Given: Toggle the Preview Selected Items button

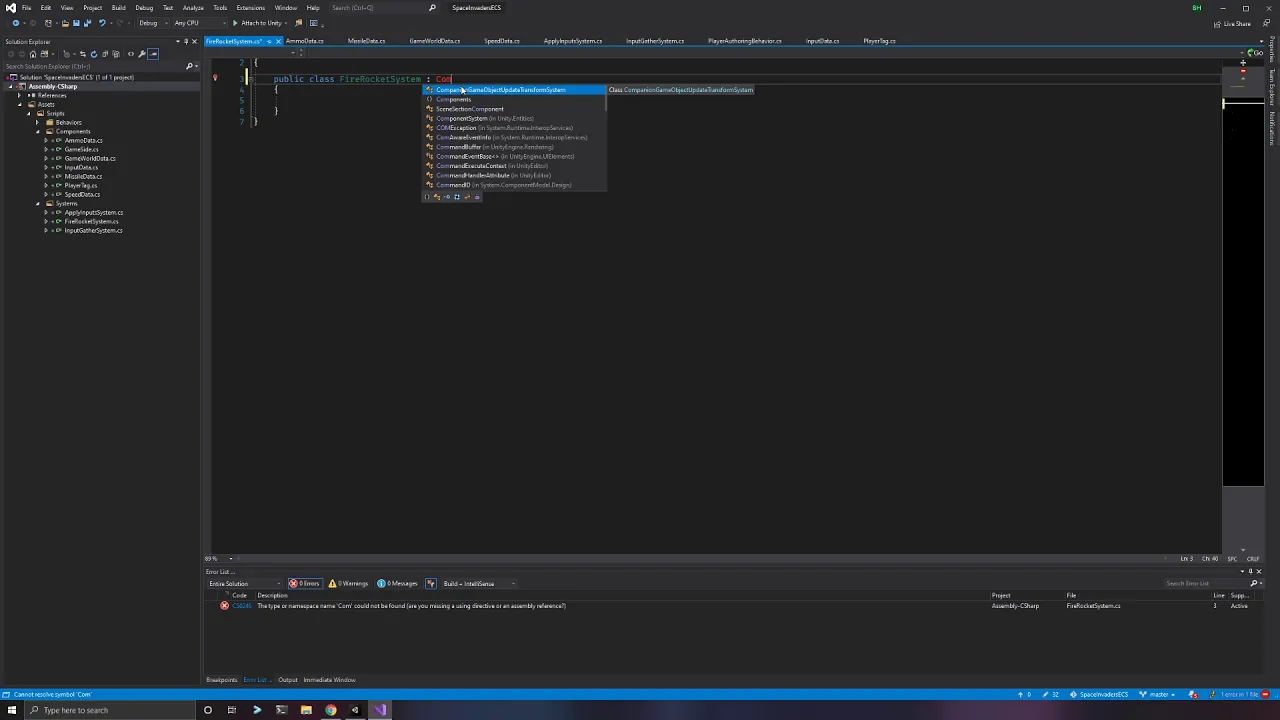Looking at the screenshot, I should coord(153,54).
